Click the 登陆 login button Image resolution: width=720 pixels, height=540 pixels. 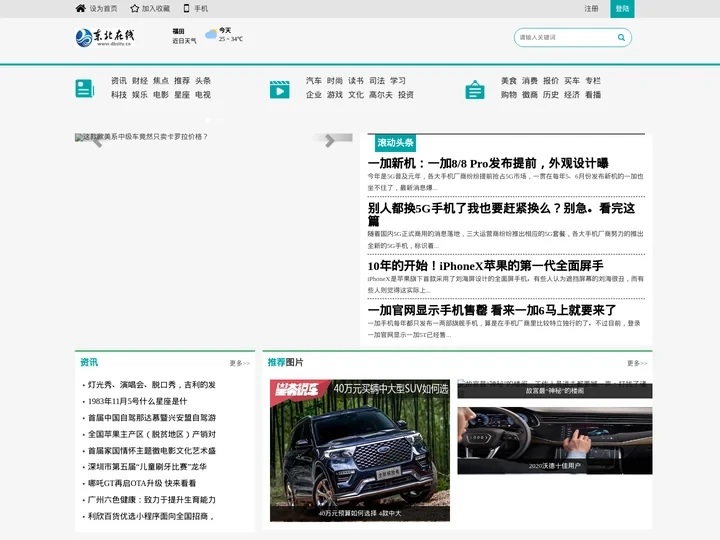(622, 9)
